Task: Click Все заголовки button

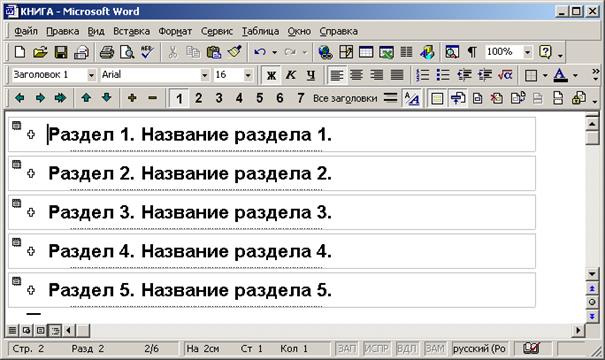Action: [345, 98]
